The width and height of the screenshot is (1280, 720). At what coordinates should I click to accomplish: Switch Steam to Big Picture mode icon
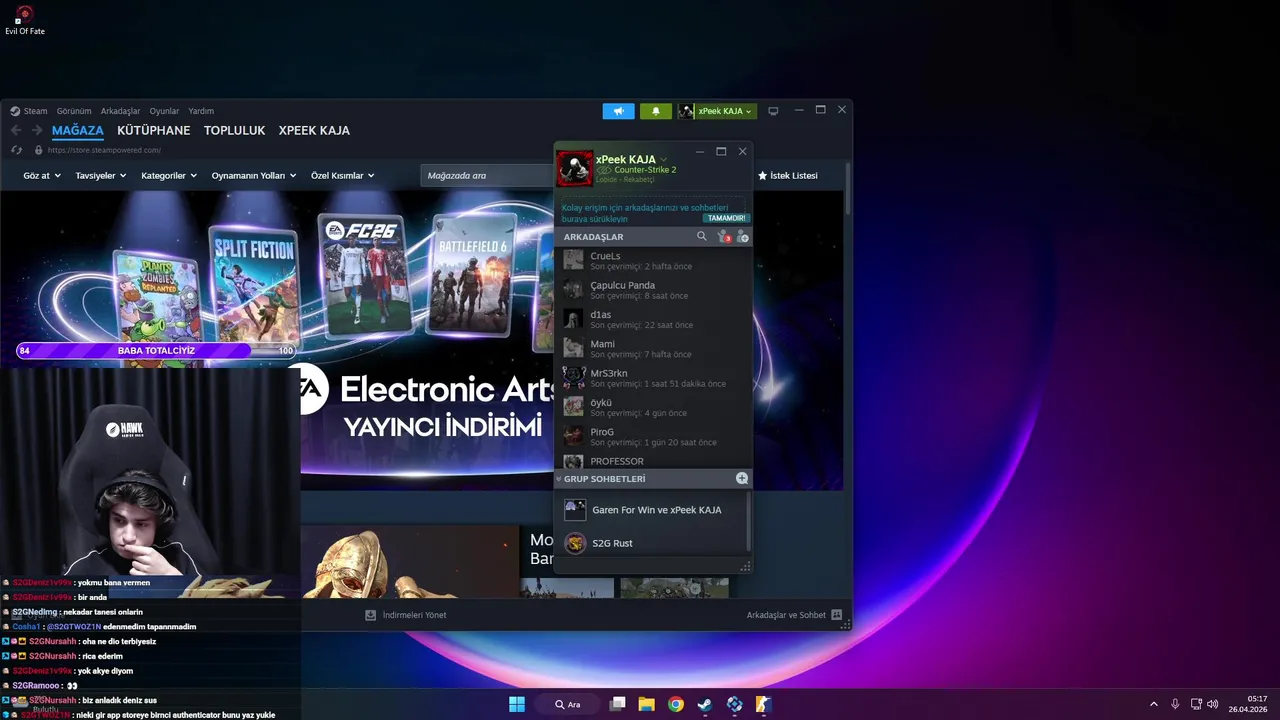coord(773,111)
